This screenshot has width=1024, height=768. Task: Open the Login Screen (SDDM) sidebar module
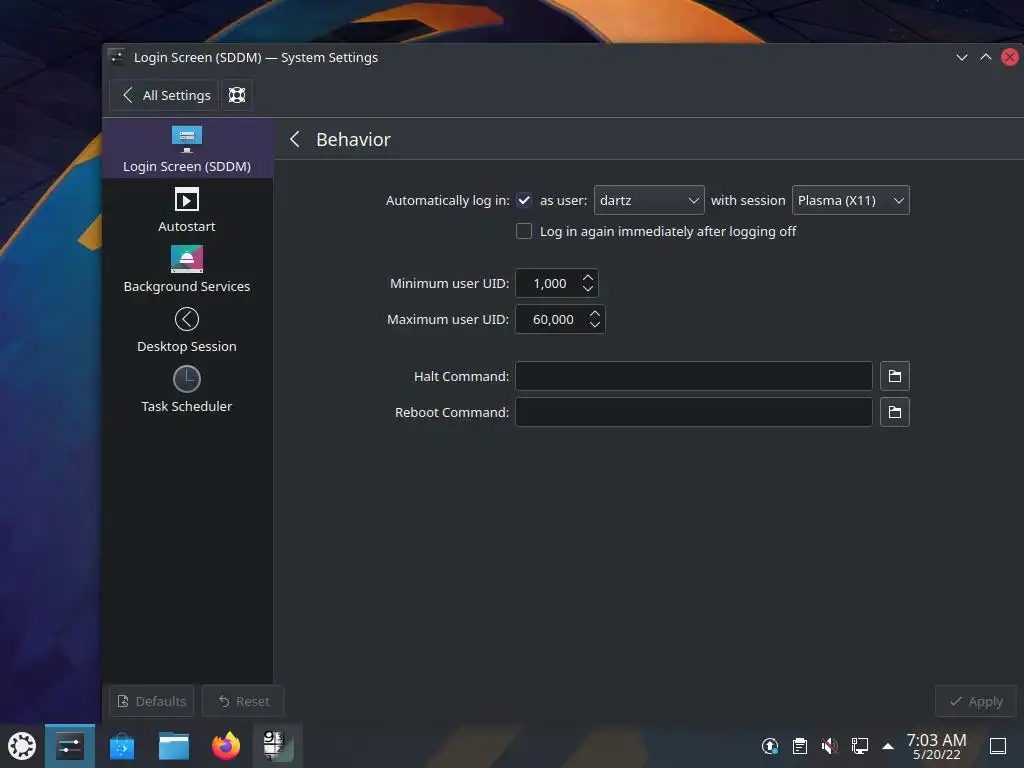[x=187, y=149]
